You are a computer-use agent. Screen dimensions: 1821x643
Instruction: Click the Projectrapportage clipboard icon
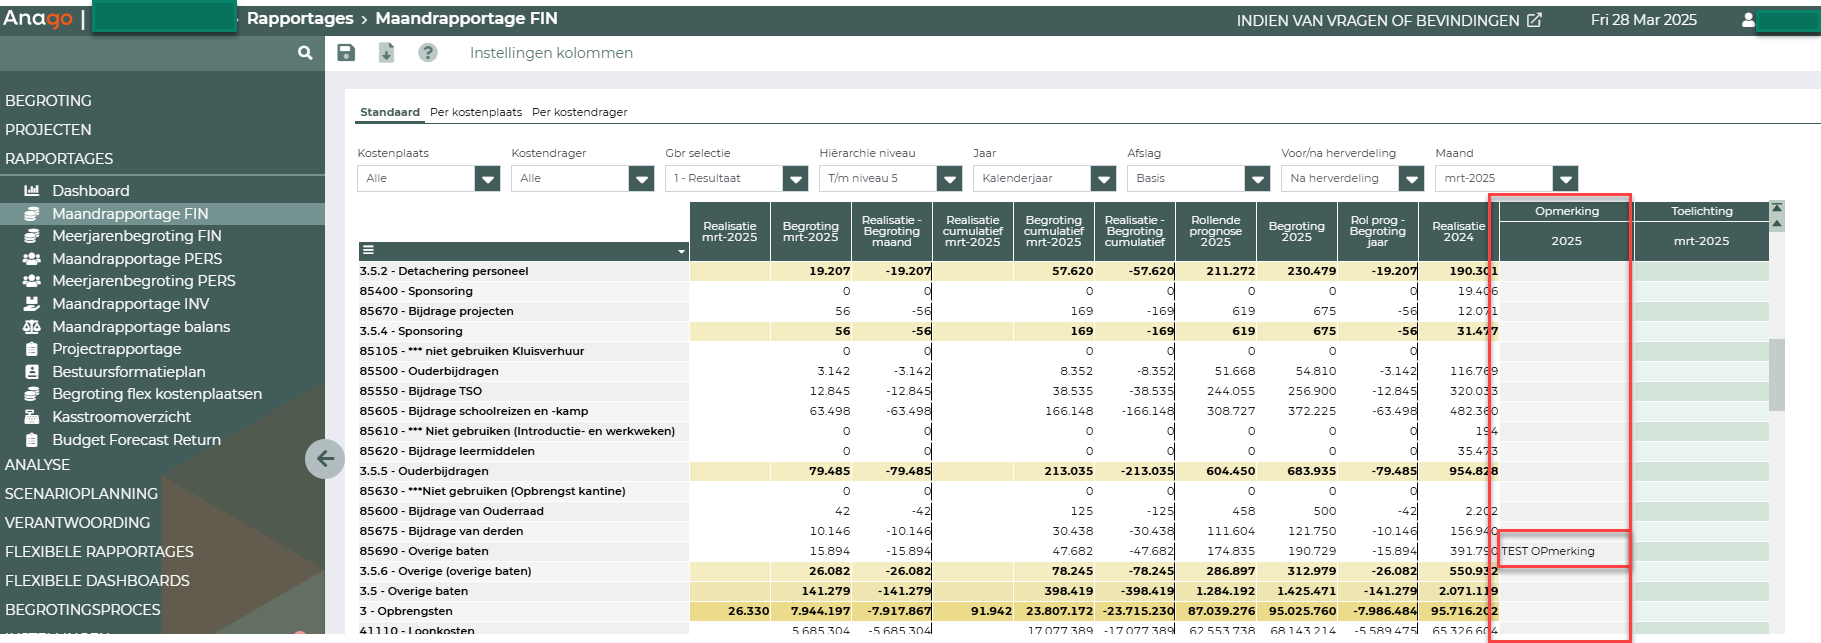click(x=32, y=349)
